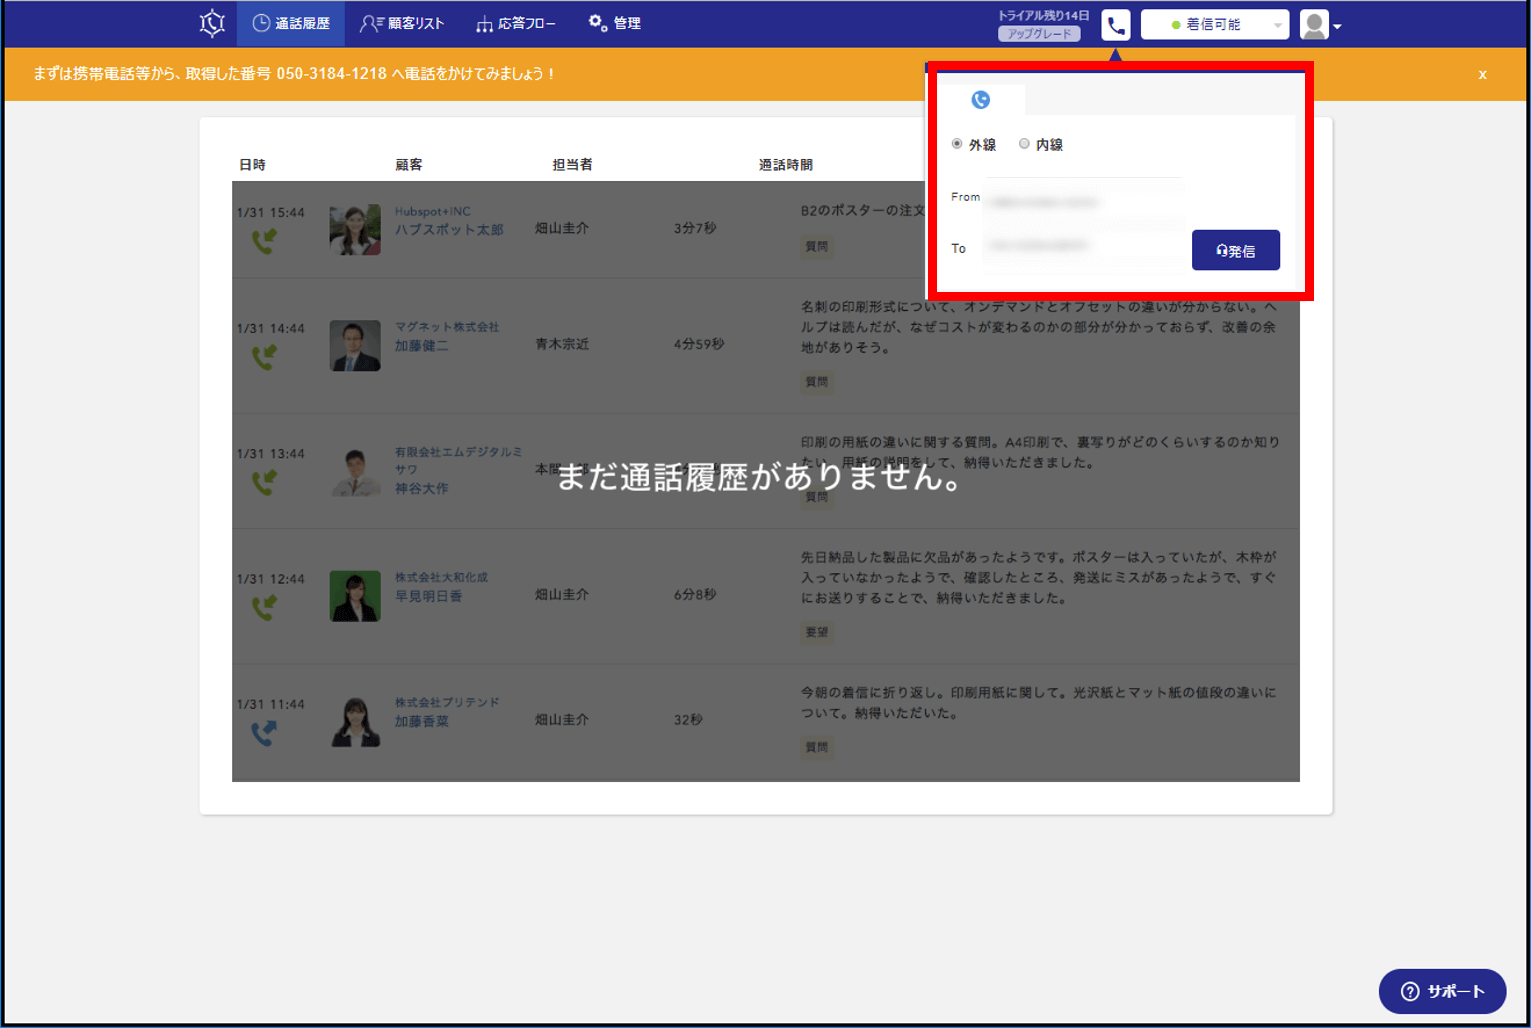Click the company name 株式会社プリテンド

(447, 702)
